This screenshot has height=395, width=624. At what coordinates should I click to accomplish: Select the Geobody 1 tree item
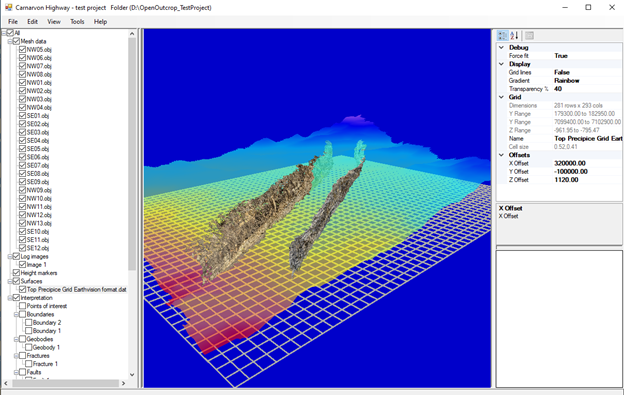pyautogui.click(x=46, y=347)
